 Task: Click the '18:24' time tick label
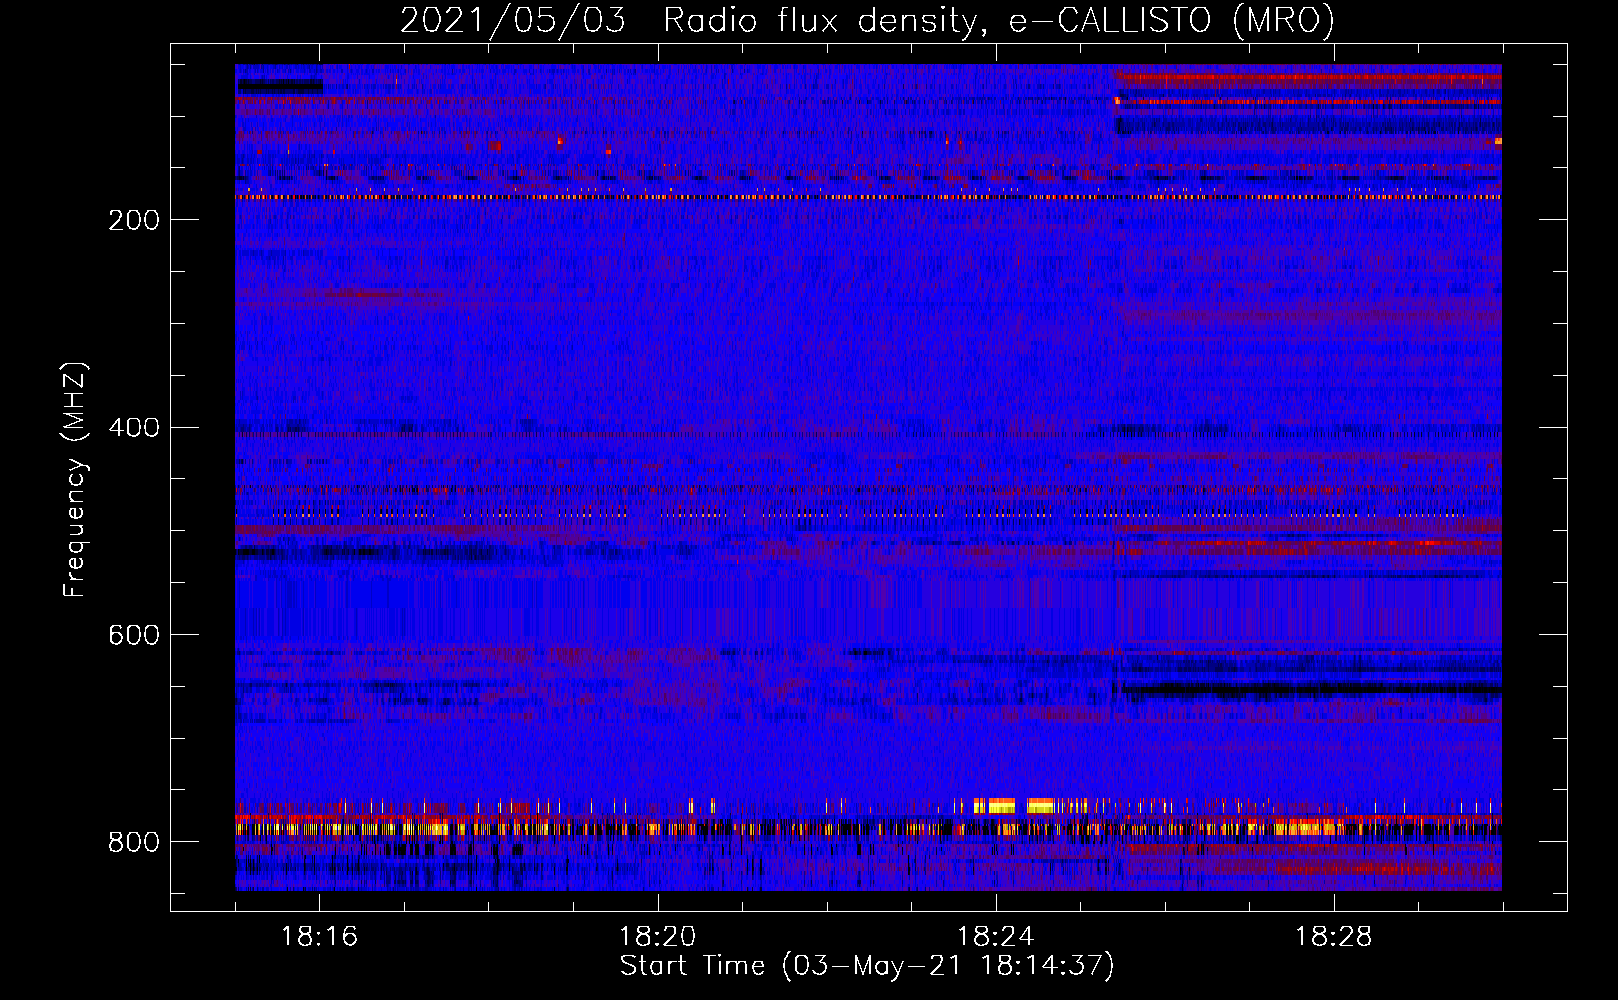click(x=995, y=937)
